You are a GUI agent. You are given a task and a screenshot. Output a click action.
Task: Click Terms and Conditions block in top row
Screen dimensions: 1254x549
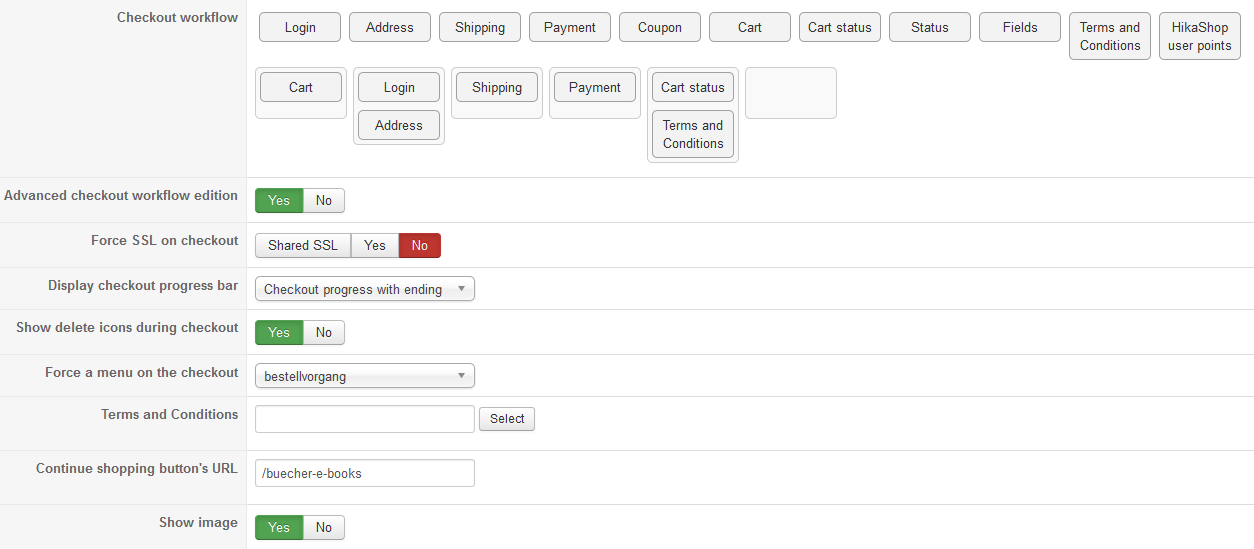click(x=1109, y=36)
